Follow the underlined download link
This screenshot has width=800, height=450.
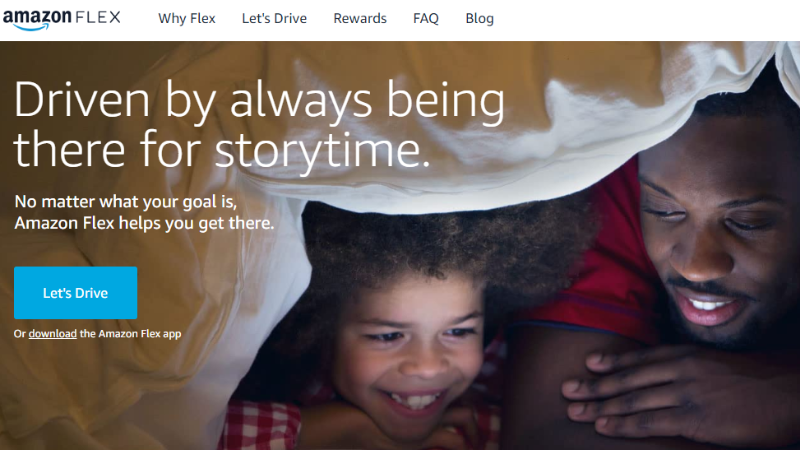pos(52,333)
